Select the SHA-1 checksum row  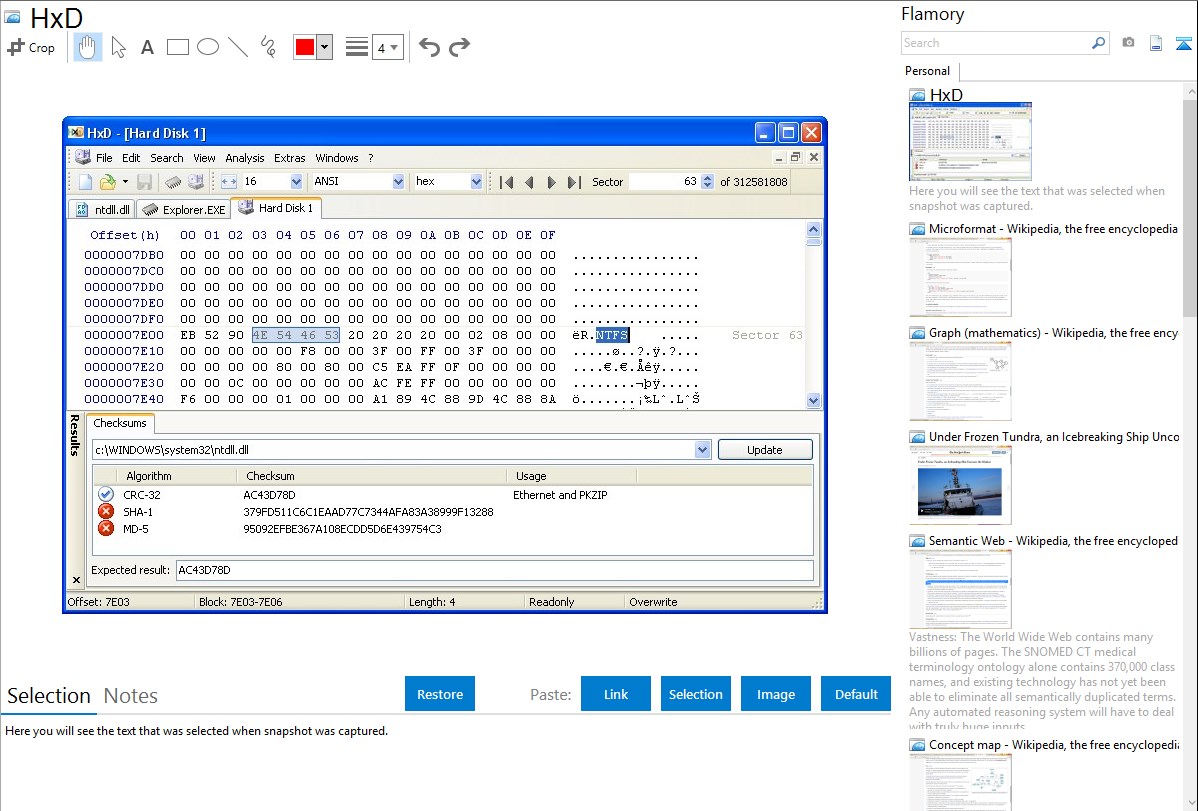coord(453,511)
